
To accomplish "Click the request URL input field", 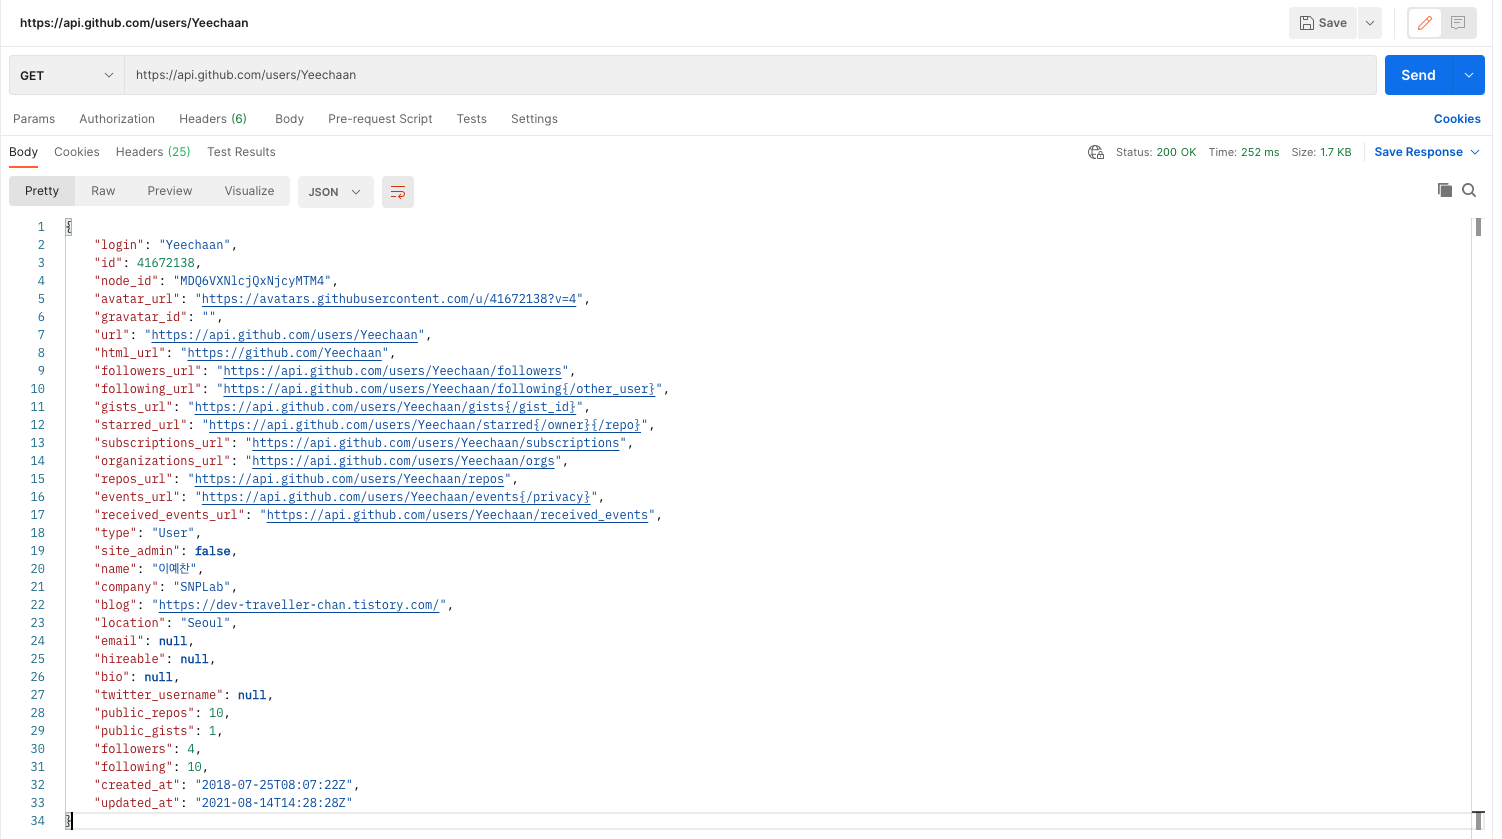I will (750, 75).
